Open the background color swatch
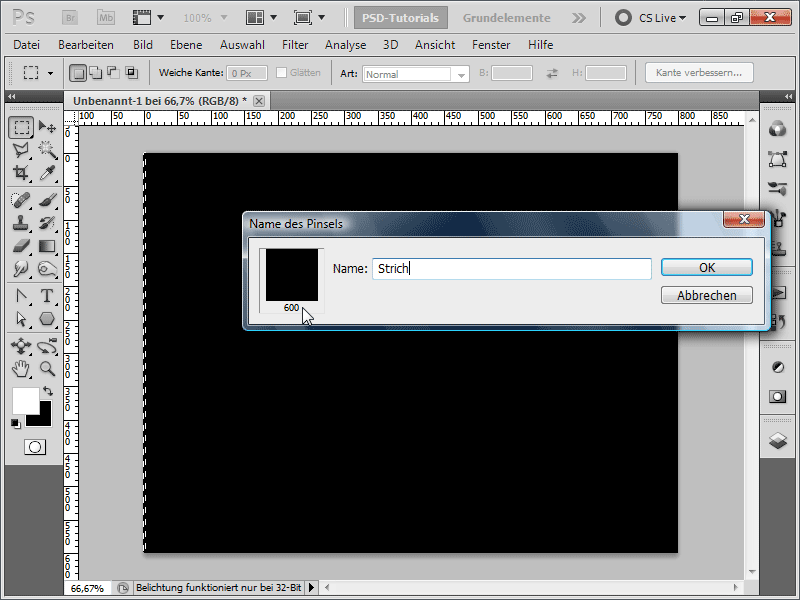800x600 pixels. (x=45, y=420)
